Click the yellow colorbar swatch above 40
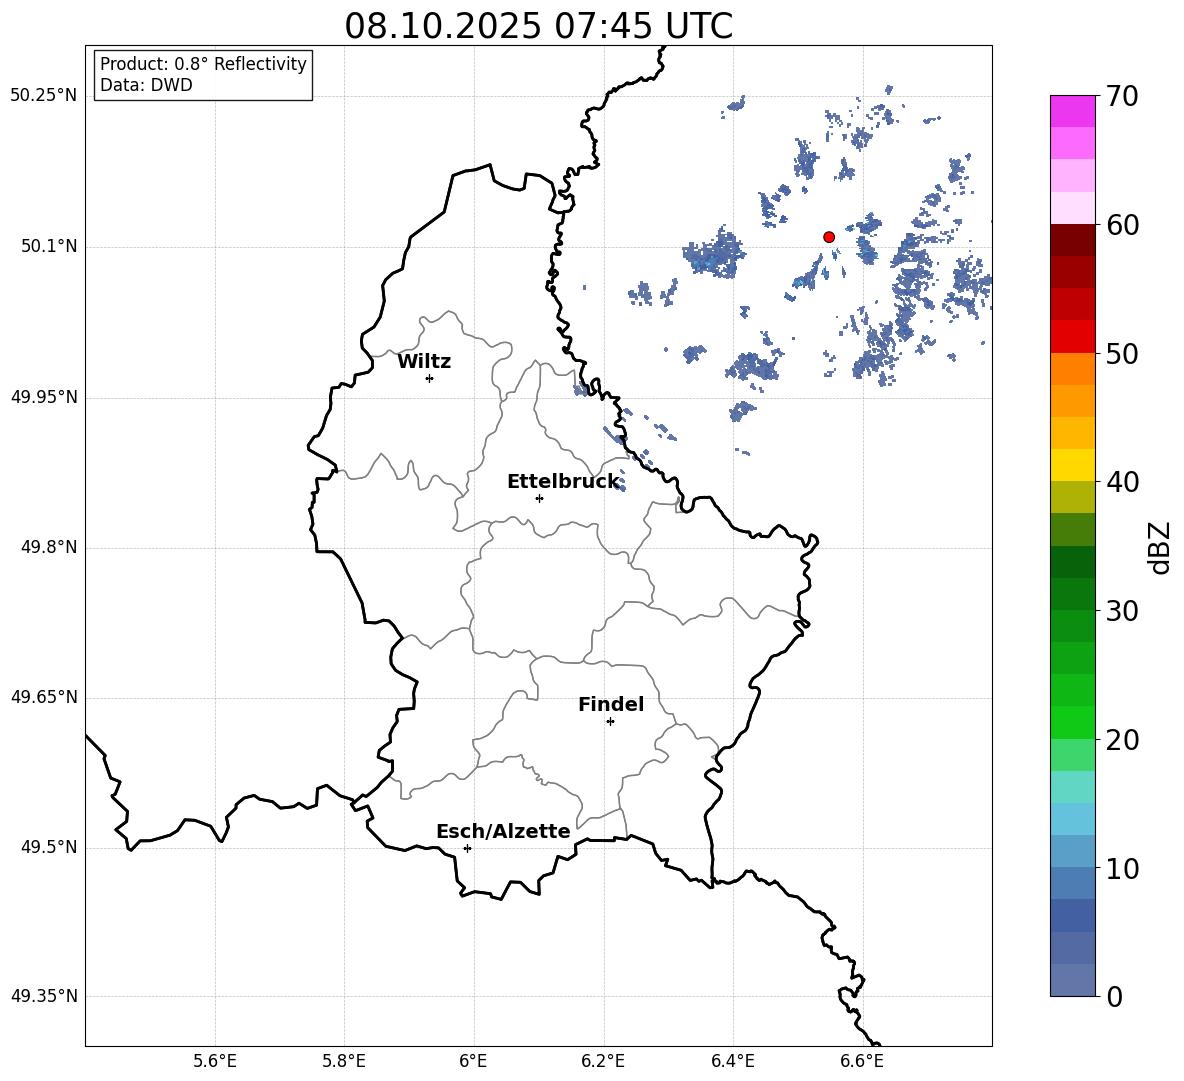This screenshot has width=1184, height=1081. pos(1073,465)
